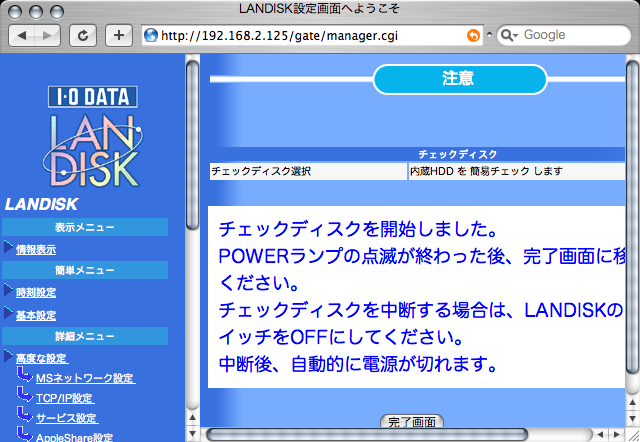Click the orange SnapBack icon in address bar
The image size is (640, 442).
click(473, 36)
